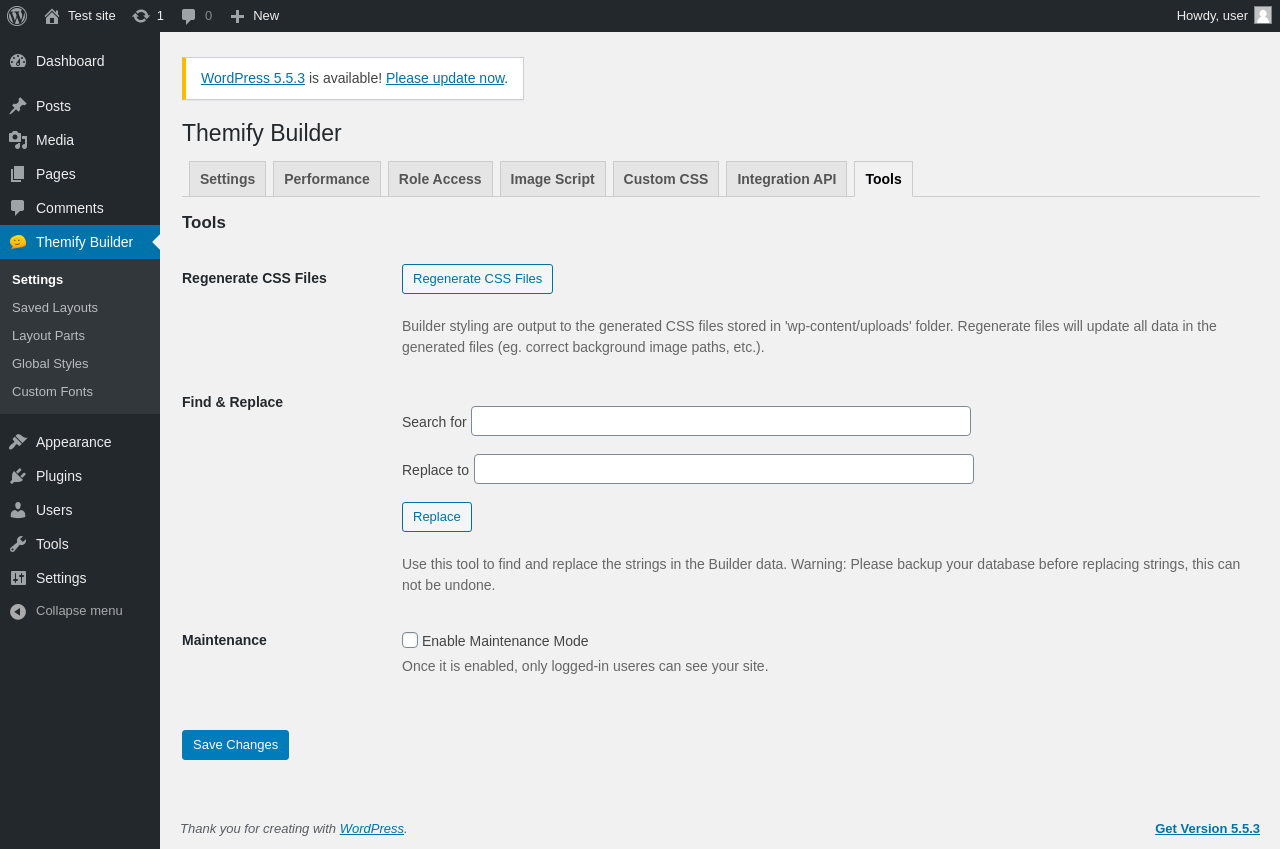
Task: Click the Dashboard gauge icon
Action: point(18,61)
